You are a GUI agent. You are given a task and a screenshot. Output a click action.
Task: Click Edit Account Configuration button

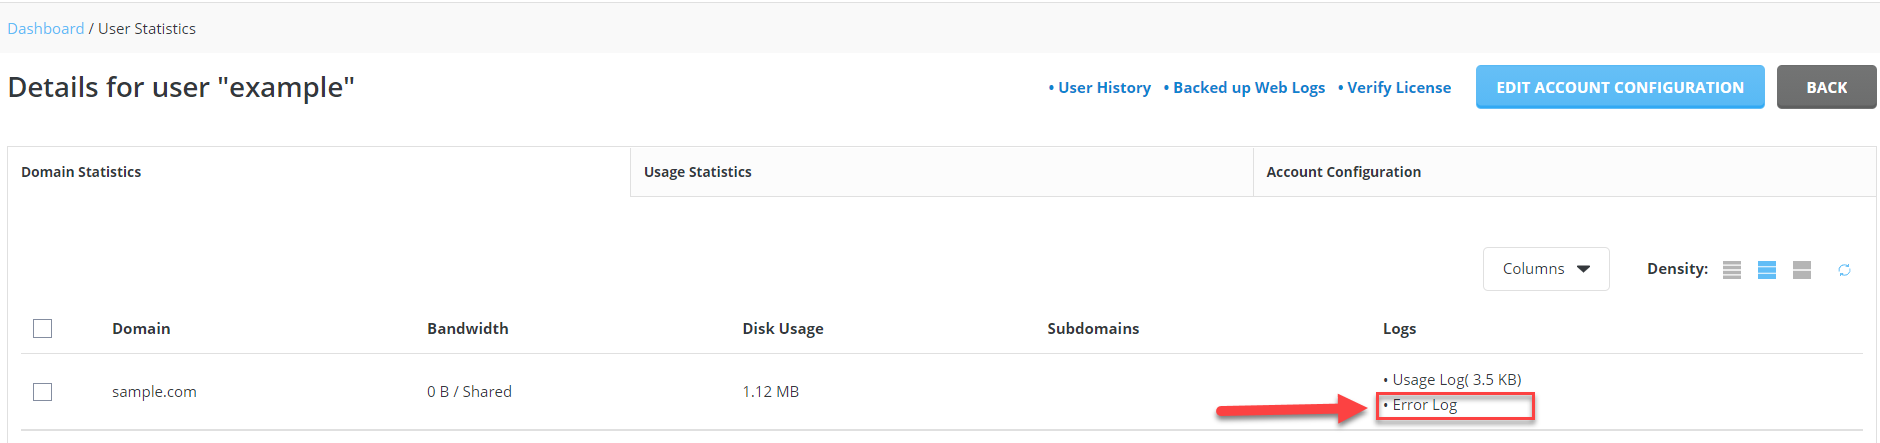pos(1620,87)
